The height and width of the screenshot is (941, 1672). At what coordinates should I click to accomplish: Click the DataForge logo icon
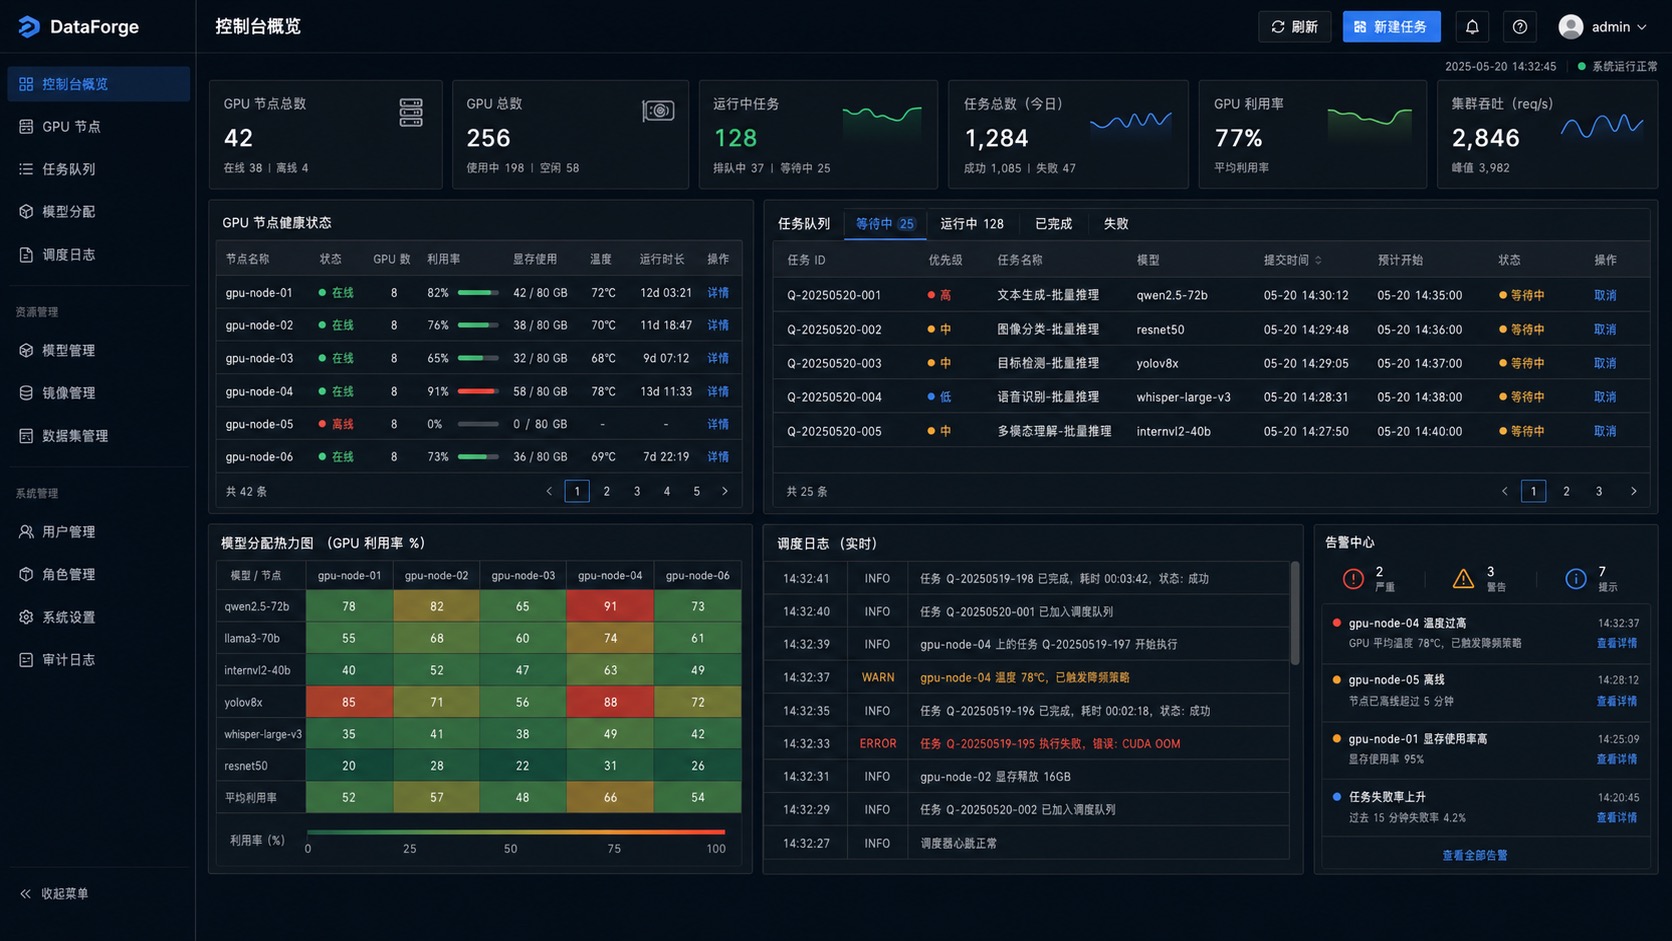pyautogui.click(x=29, y=27)
